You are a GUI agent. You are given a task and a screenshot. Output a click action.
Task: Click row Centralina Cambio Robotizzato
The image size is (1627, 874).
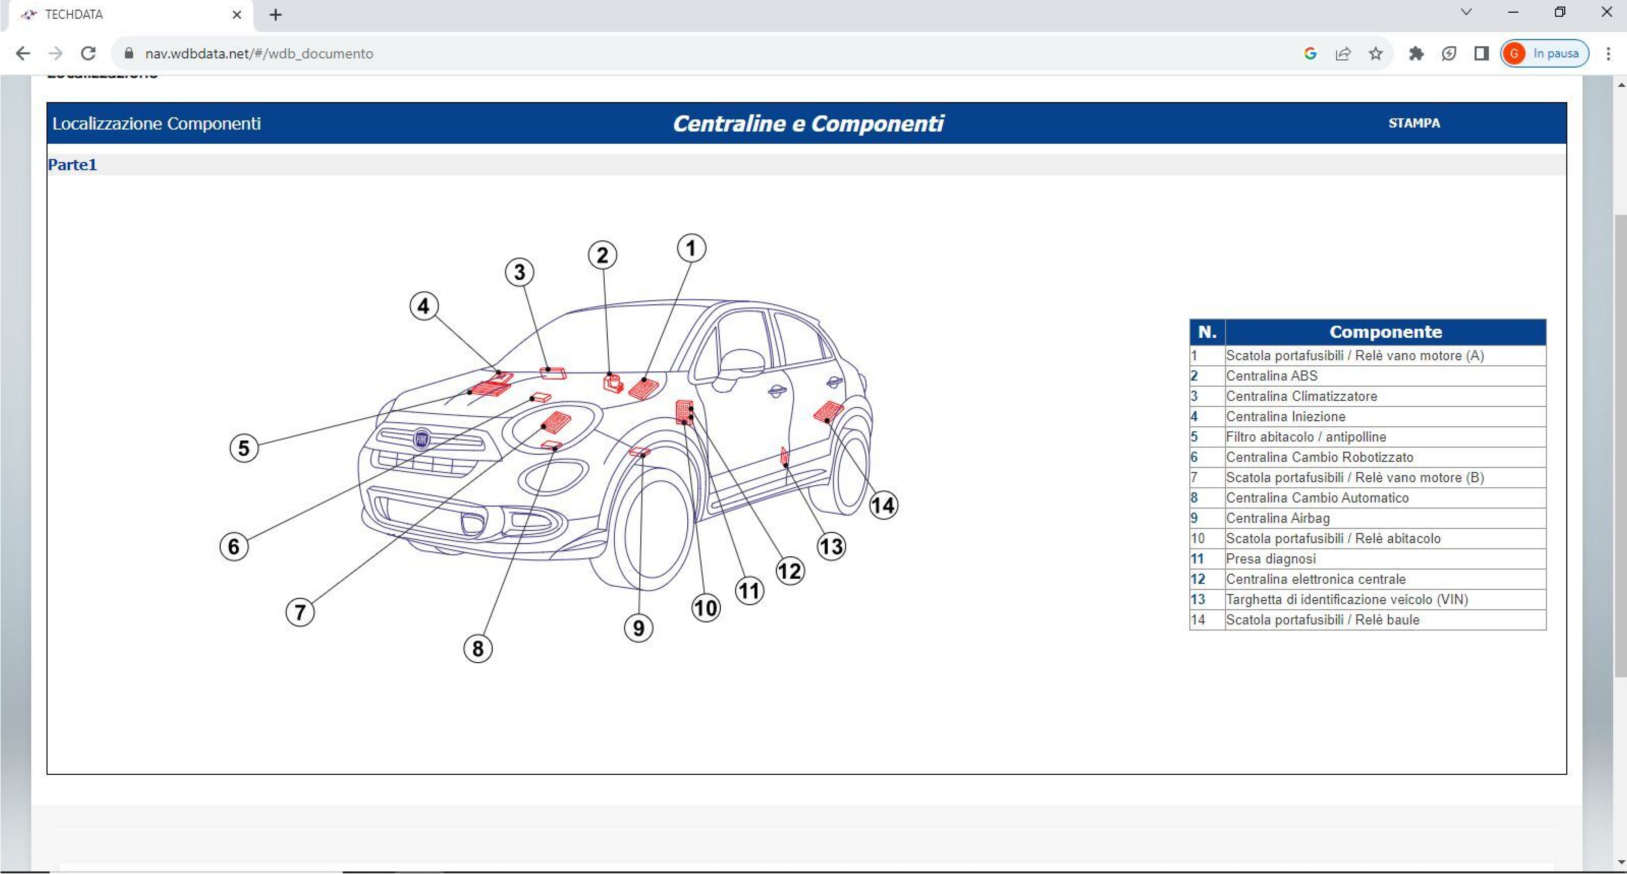tap(1367, 457)
